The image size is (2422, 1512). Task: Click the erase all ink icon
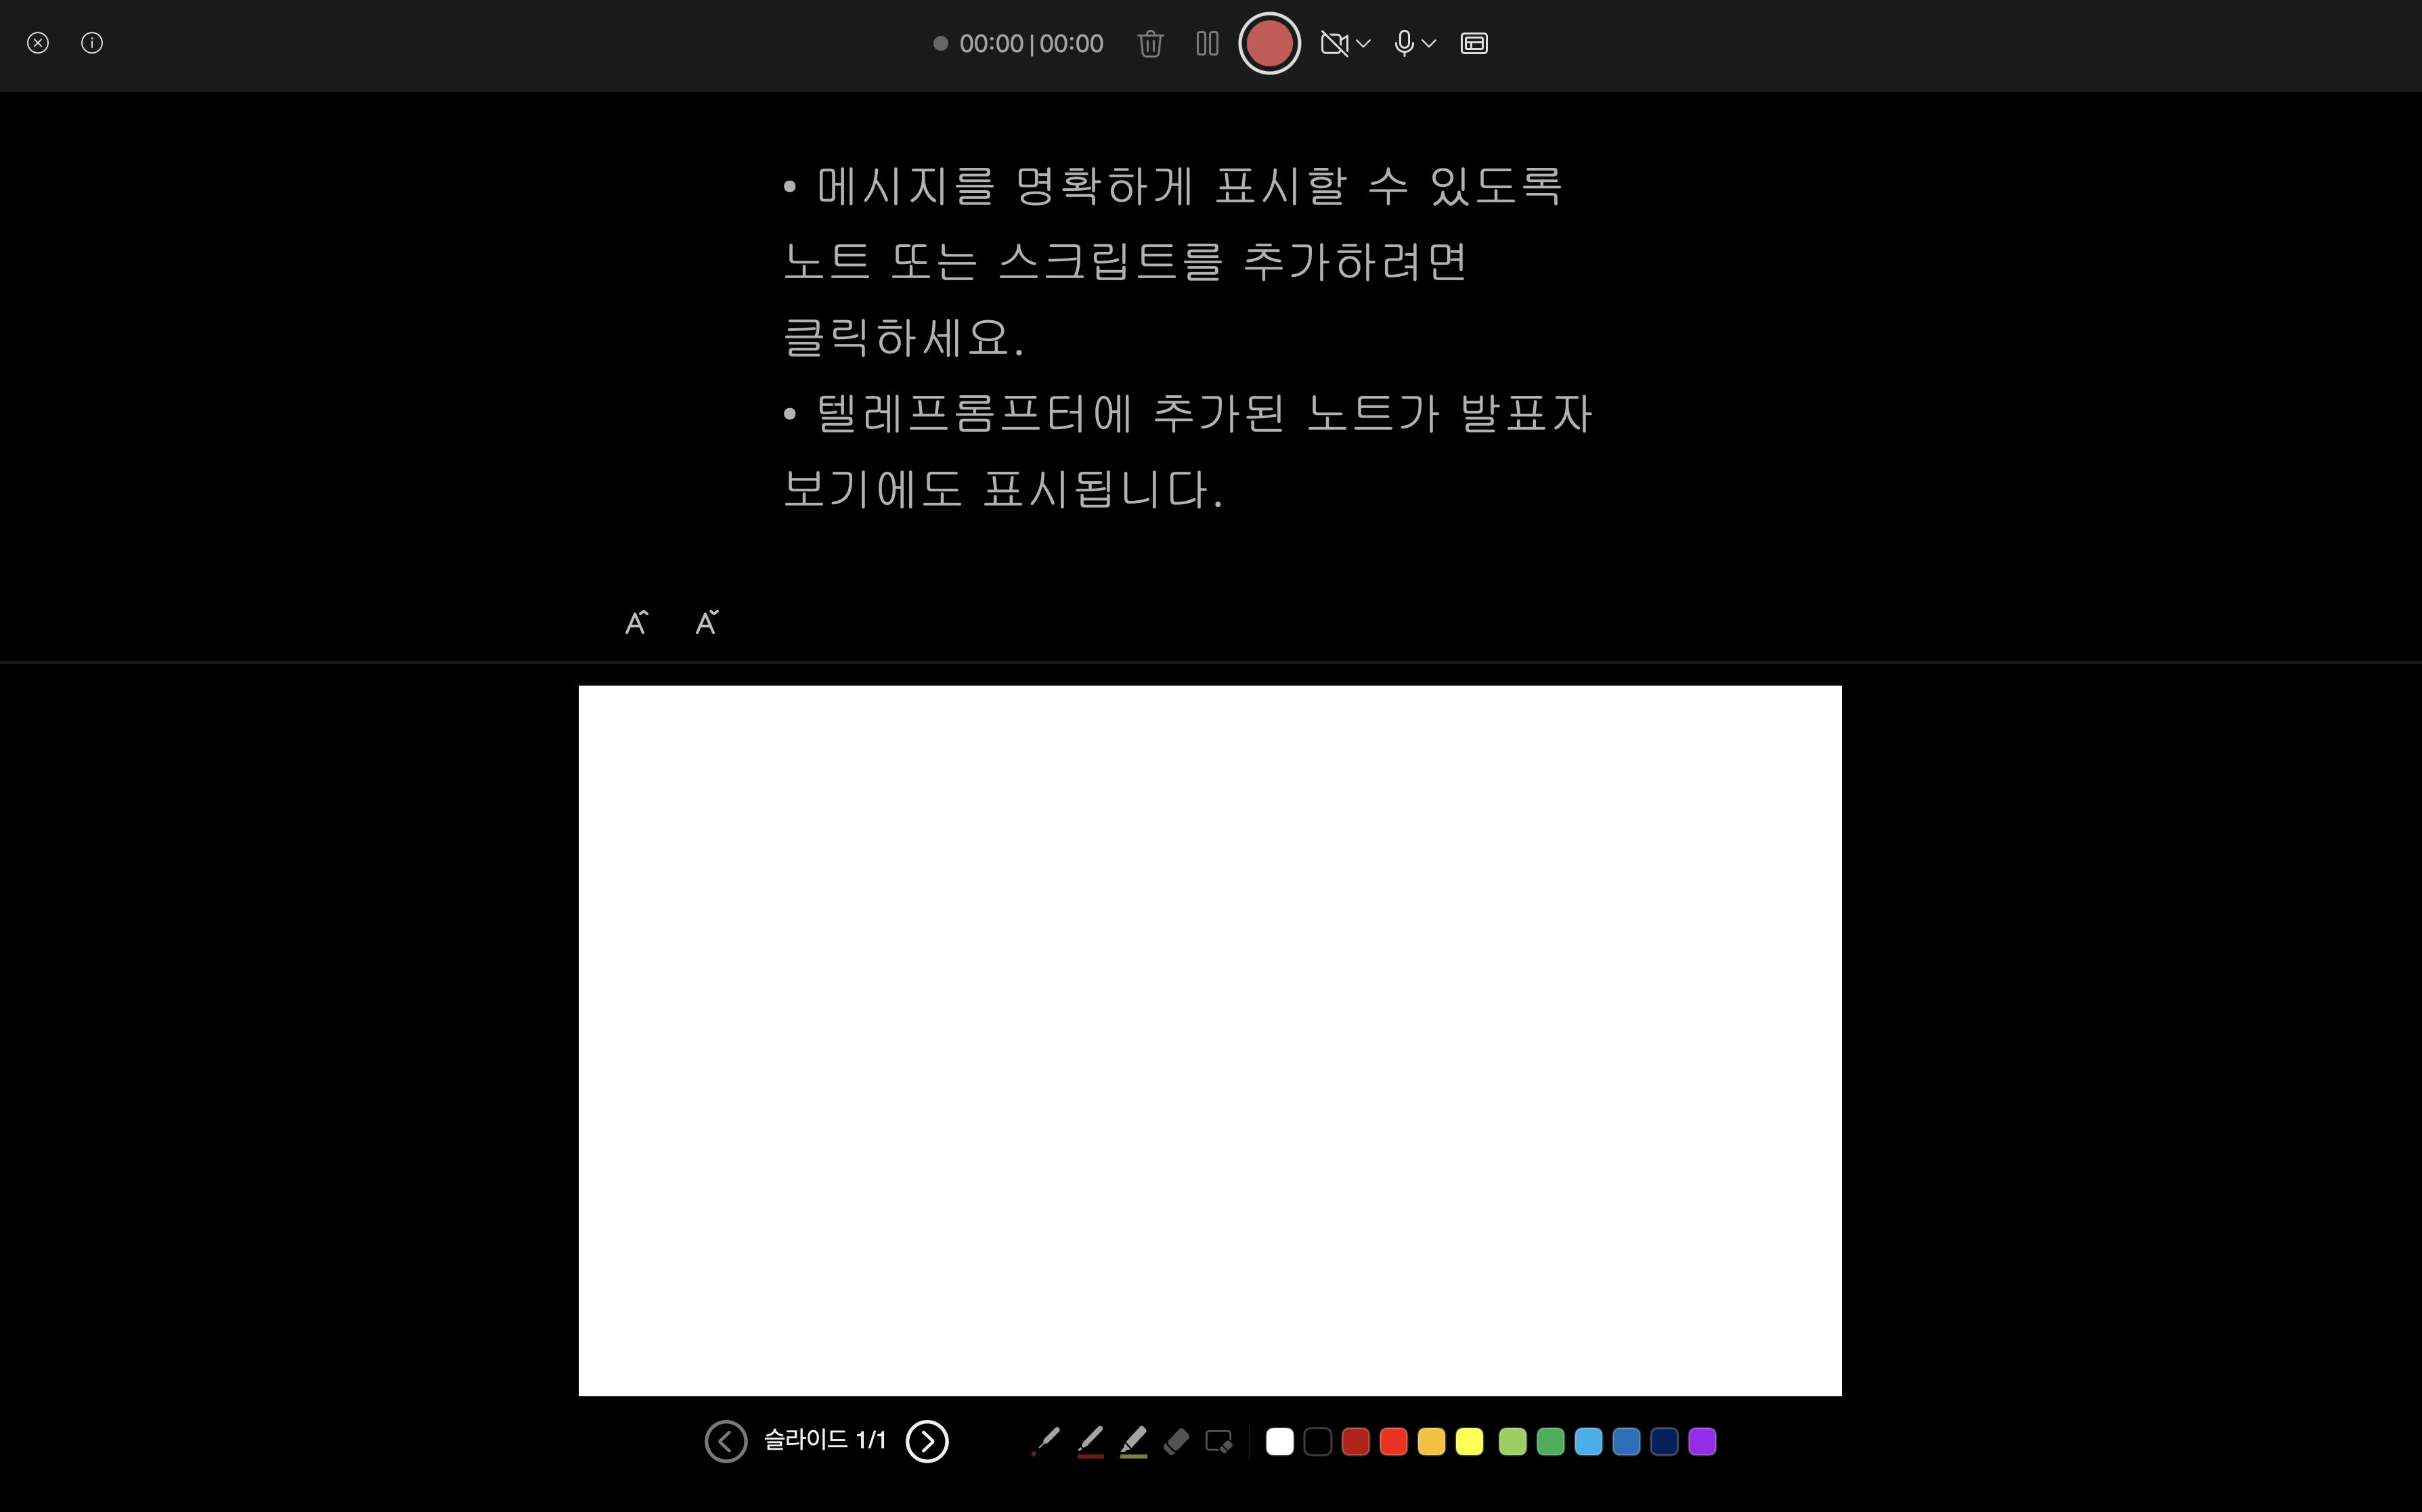pos(1219,1441)
